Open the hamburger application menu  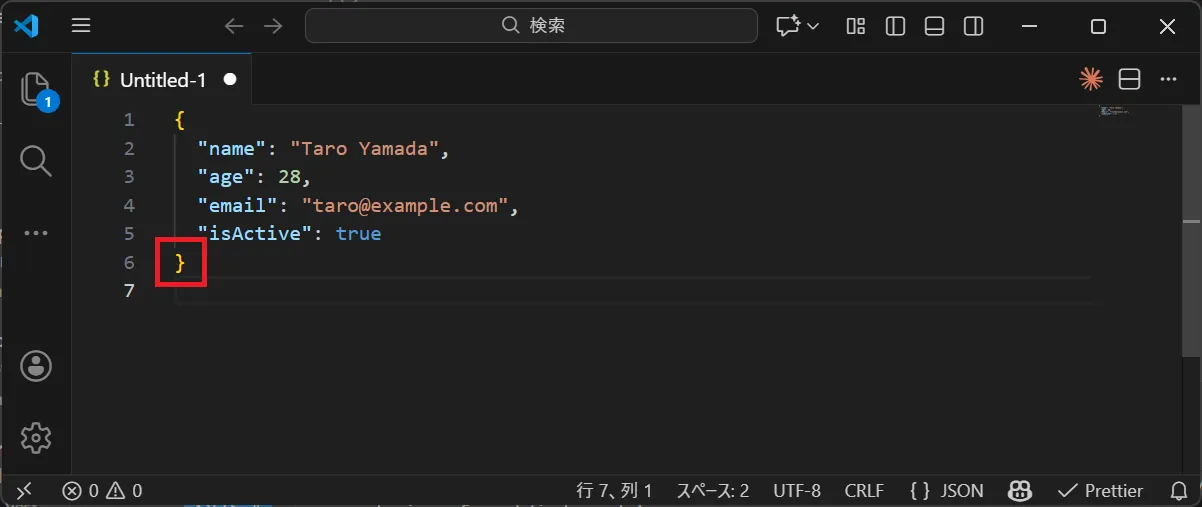pos(81,26)
